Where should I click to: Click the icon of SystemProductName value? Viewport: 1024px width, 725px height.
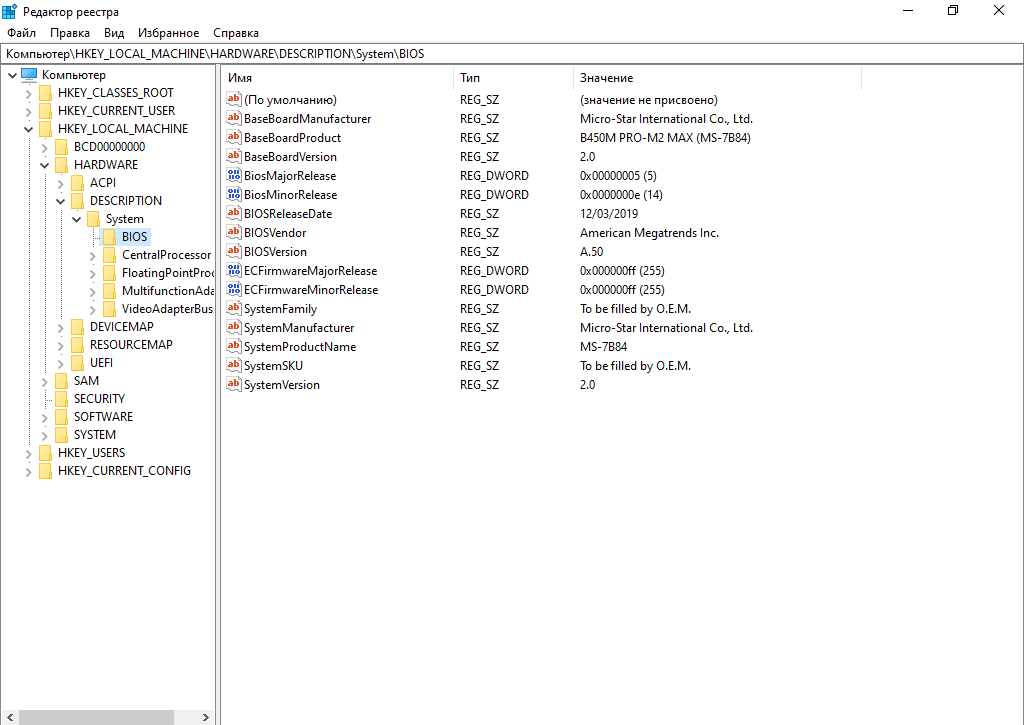coord(234,347)
